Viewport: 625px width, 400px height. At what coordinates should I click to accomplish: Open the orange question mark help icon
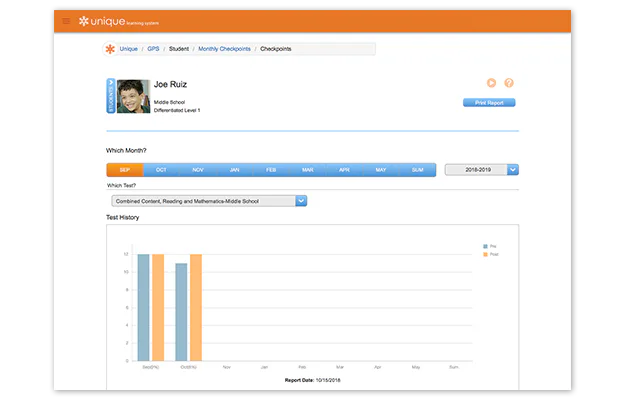coord(509,83)
